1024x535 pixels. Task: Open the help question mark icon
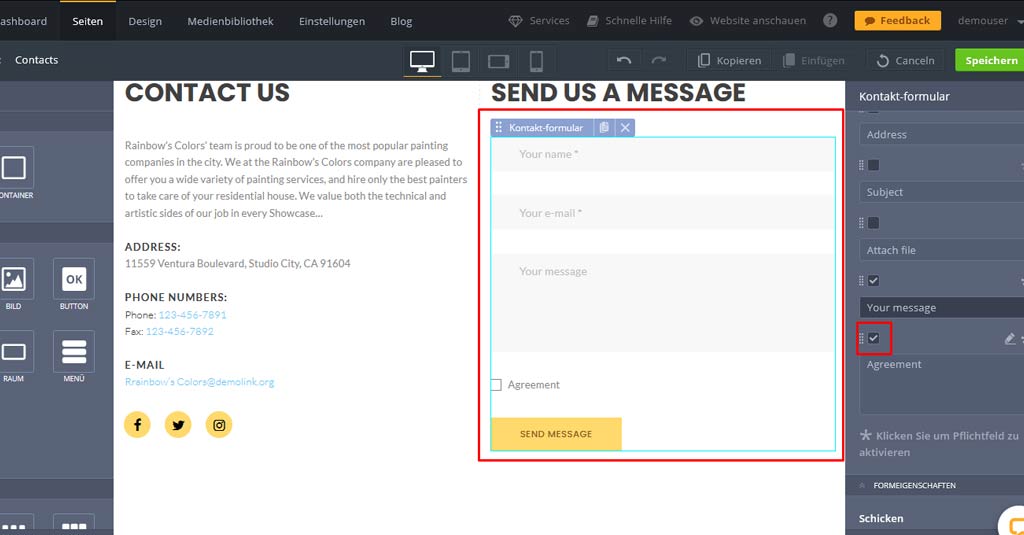(x=830, y=21)
